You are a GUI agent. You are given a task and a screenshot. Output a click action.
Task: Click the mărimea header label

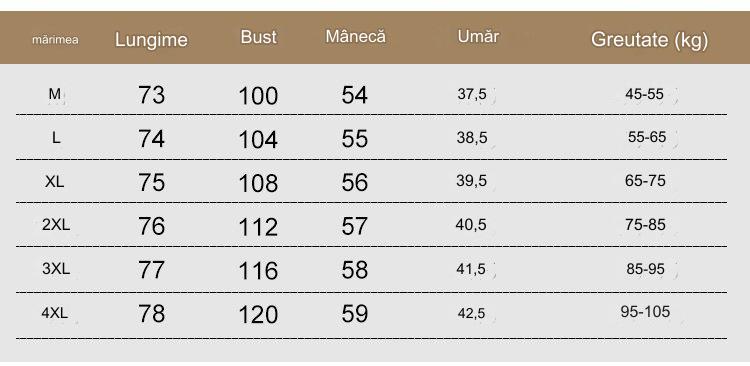coord(55,40)
